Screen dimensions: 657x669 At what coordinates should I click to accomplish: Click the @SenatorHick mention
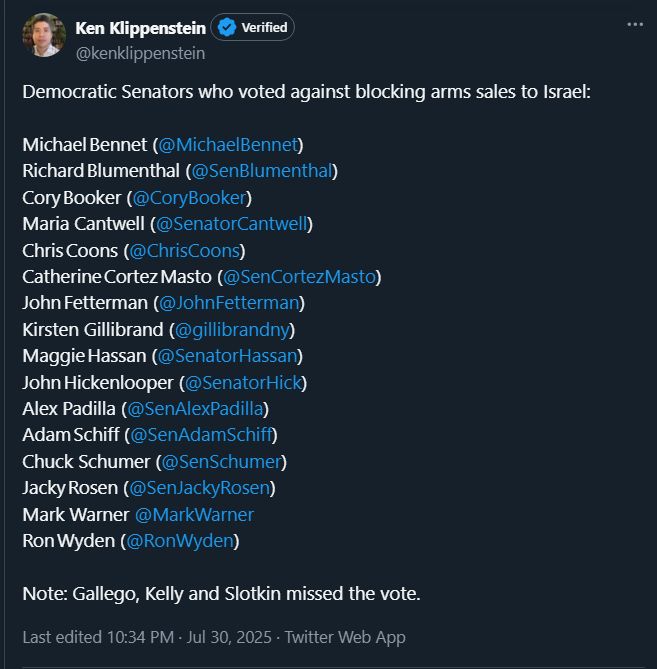(x=244, y=382)
